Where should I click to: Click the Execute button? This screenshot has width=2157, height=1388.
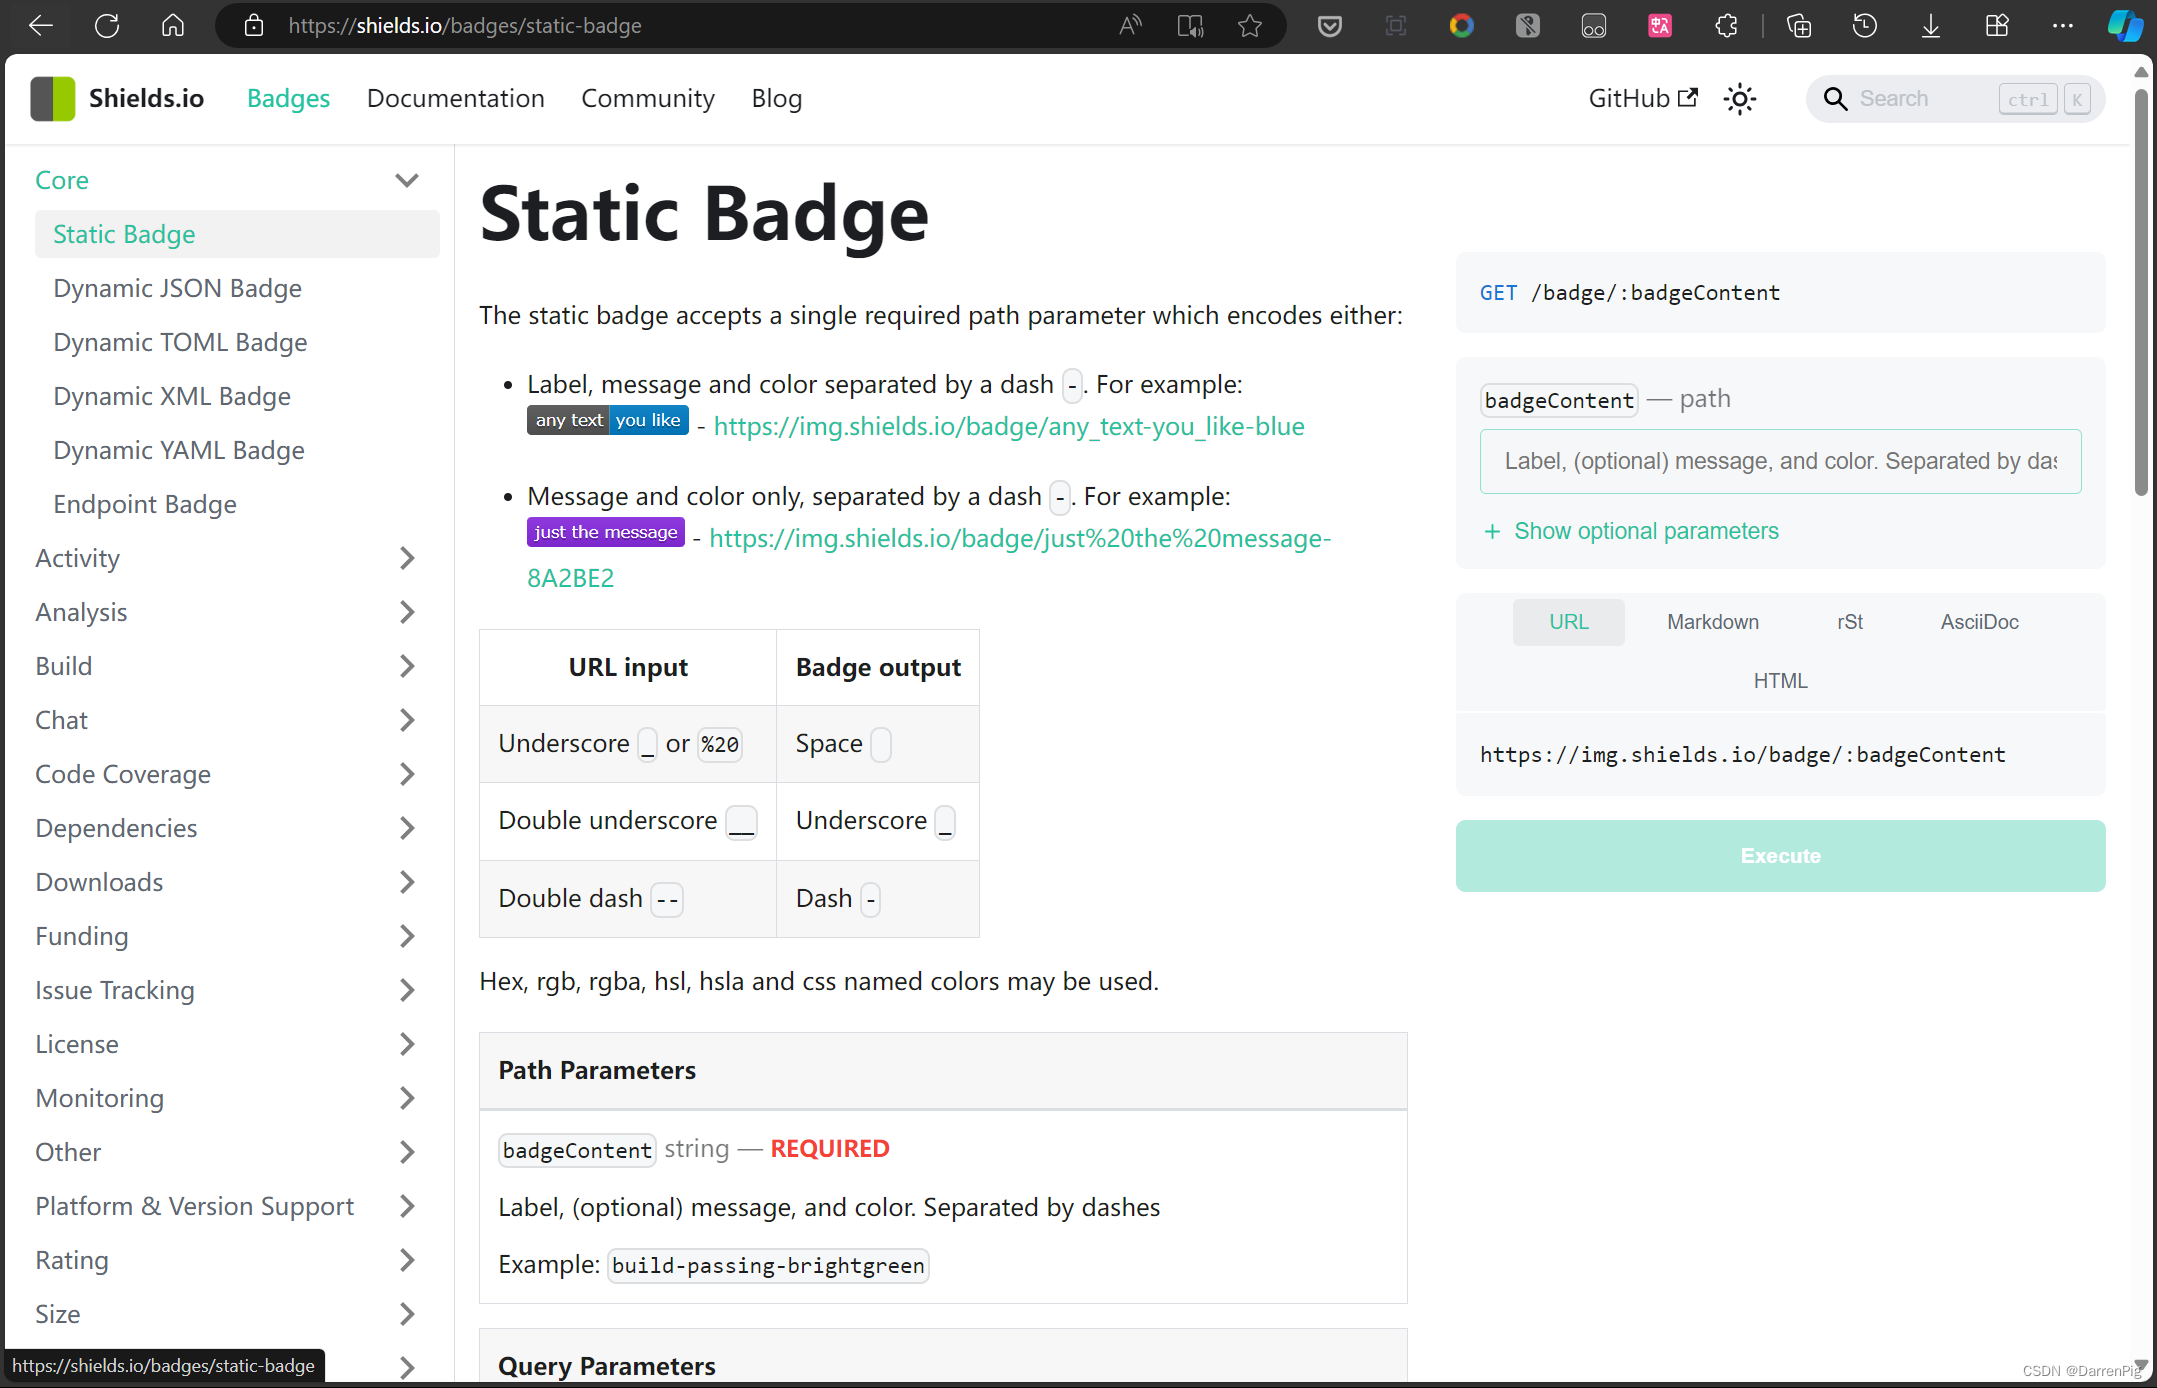tap(1780, 856)
